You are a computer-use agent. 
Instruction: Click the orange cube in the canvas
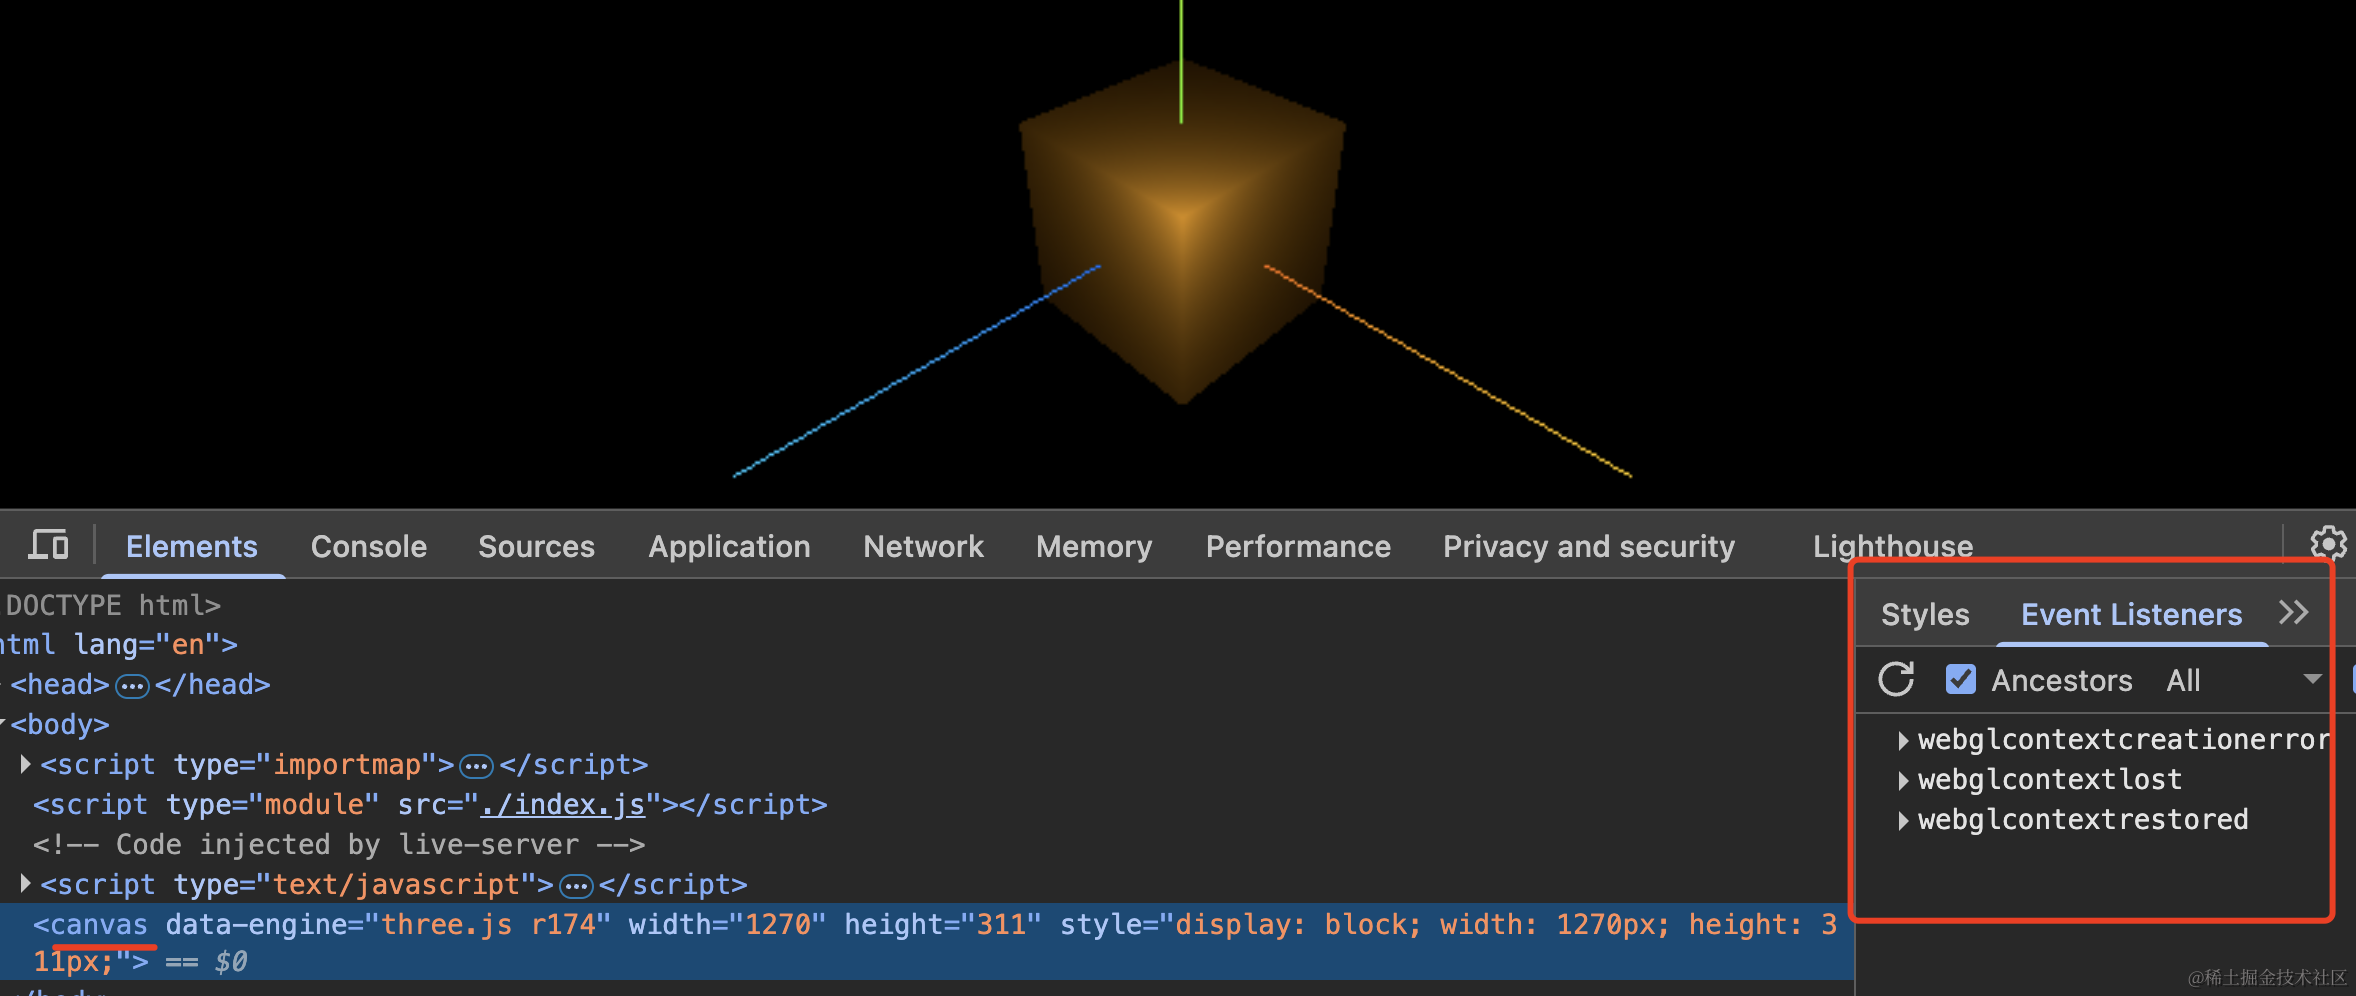point(1182,230)
